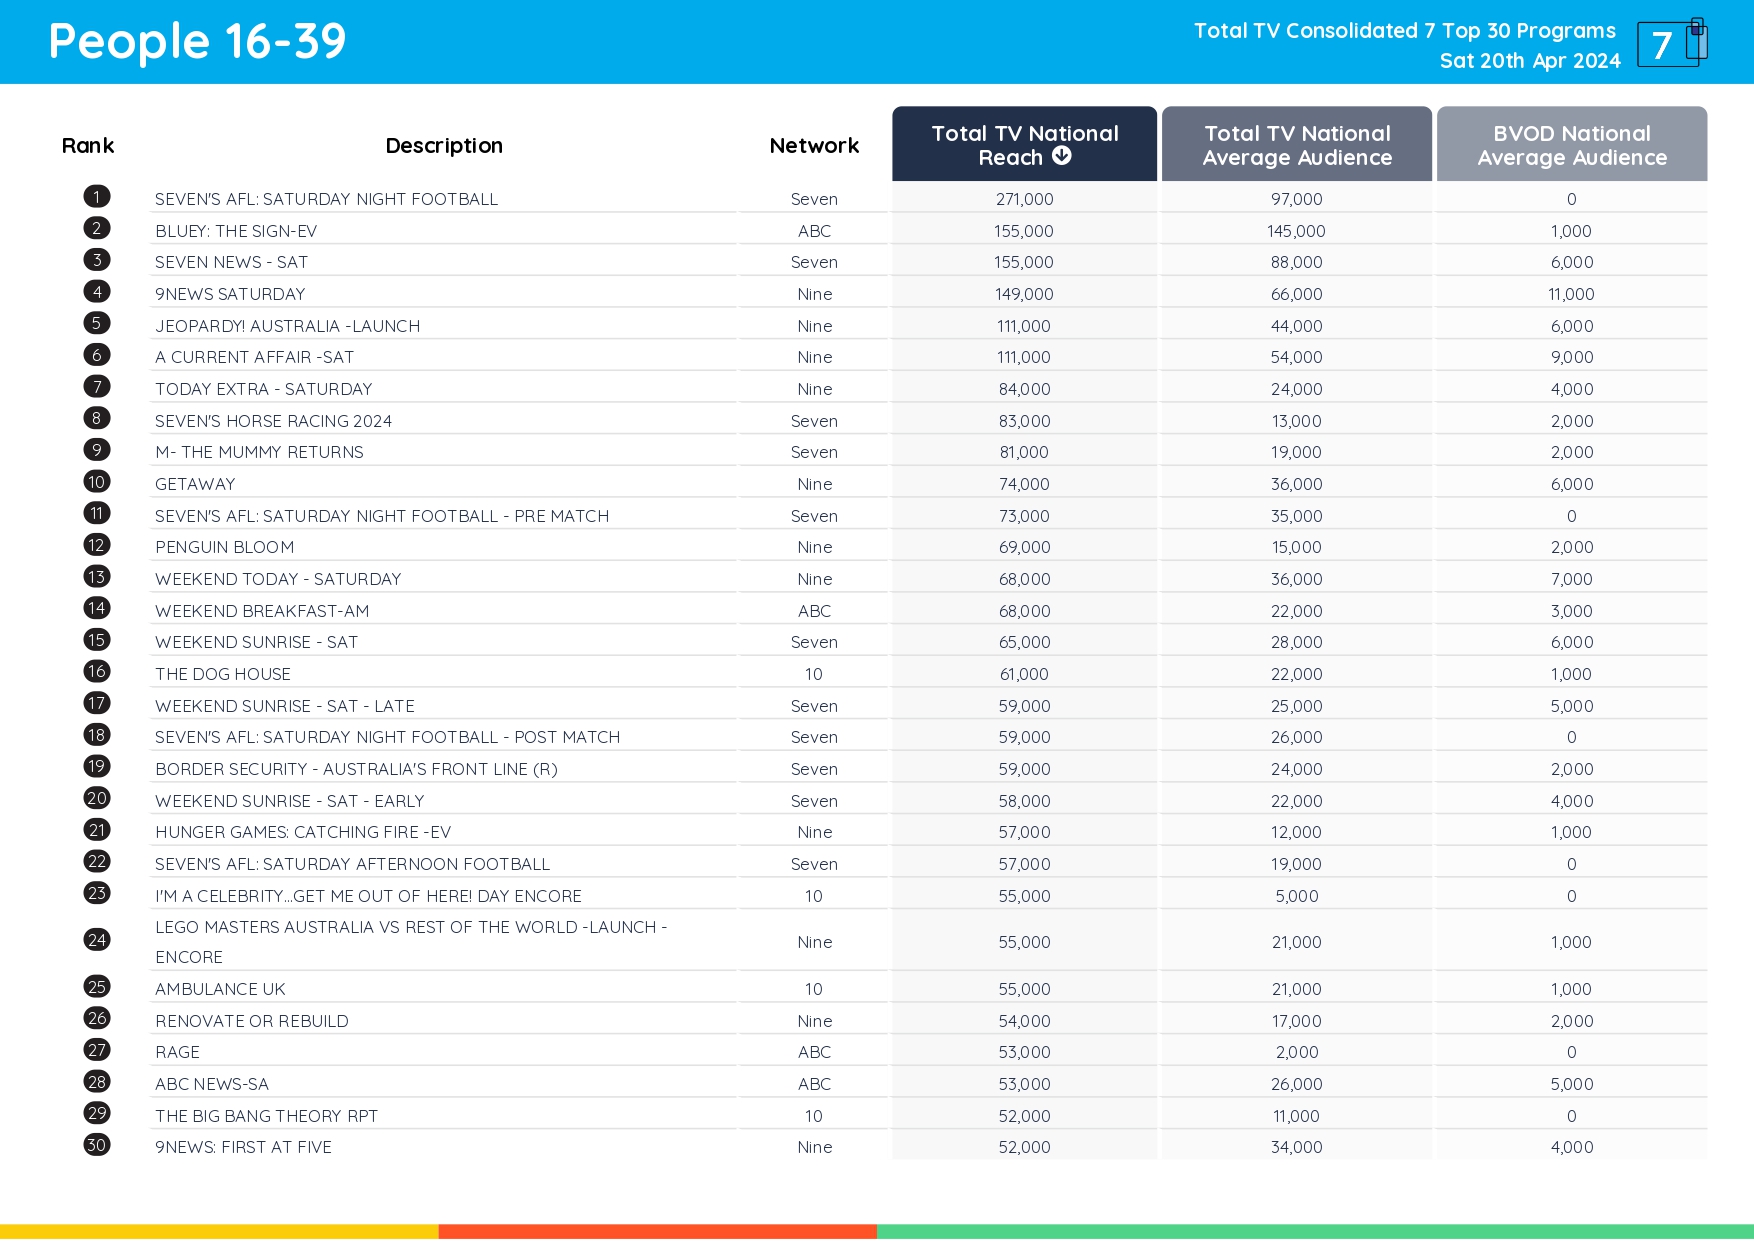Click rank 30 number badge
The height and width of the screenshot is (1241, 1754).
[97, 1145]
